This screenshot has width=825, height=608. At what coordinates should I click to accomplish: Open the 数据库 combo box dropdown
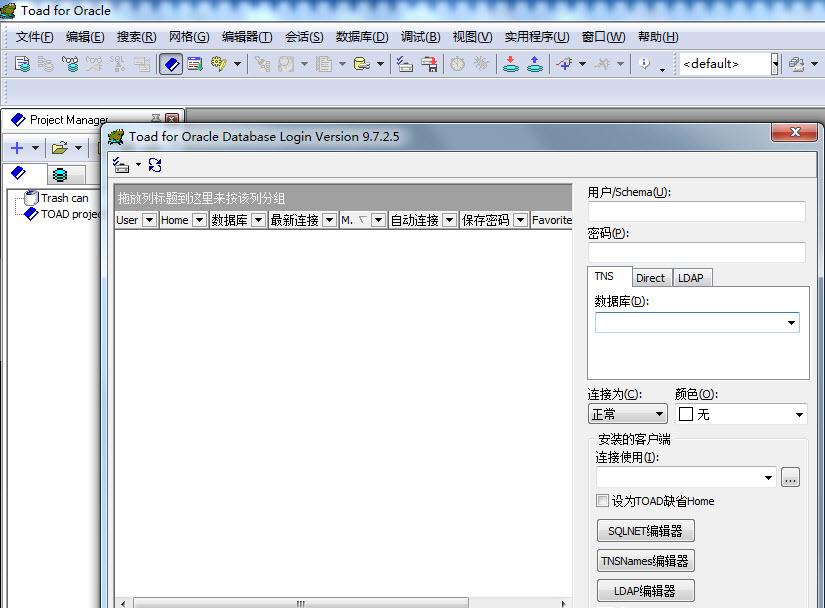791,323
